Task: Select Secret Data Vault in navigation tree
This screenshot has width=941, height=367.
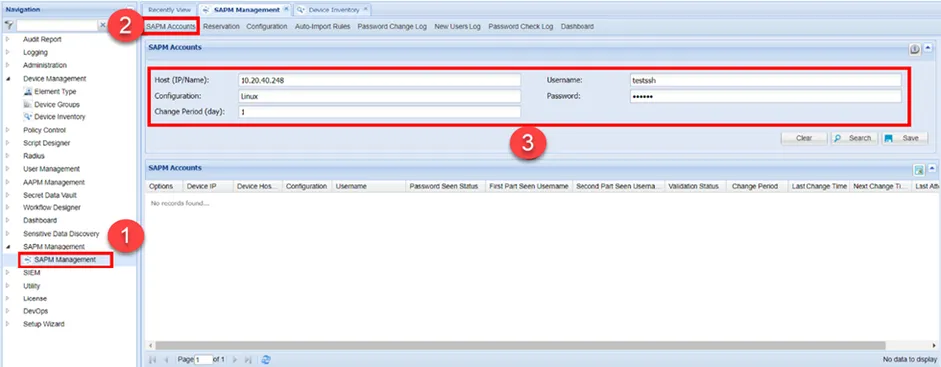Action: point(50,195)
